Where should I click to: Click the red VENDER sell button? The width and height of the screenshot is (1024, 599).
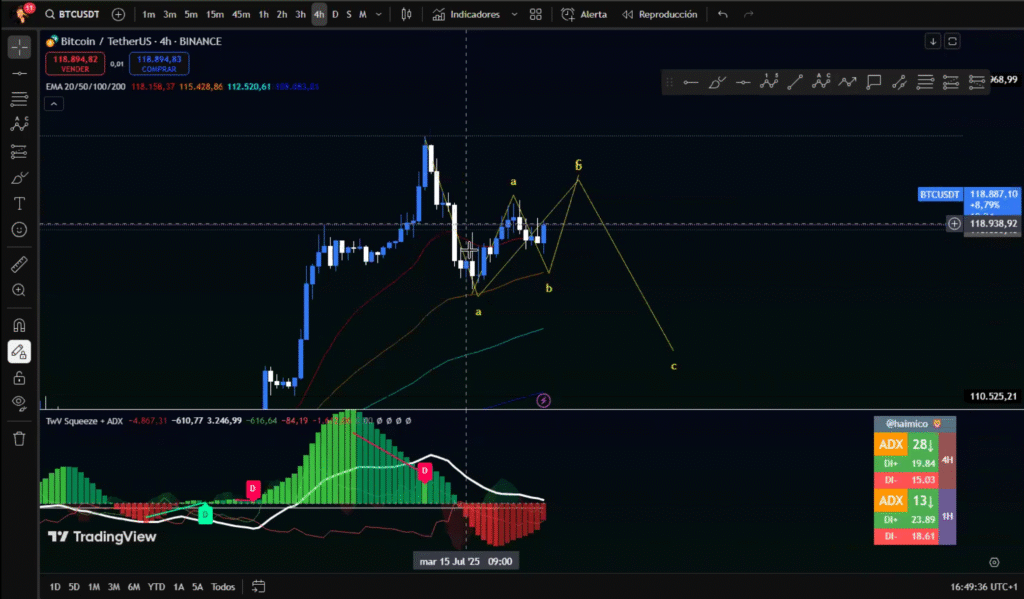75,63
